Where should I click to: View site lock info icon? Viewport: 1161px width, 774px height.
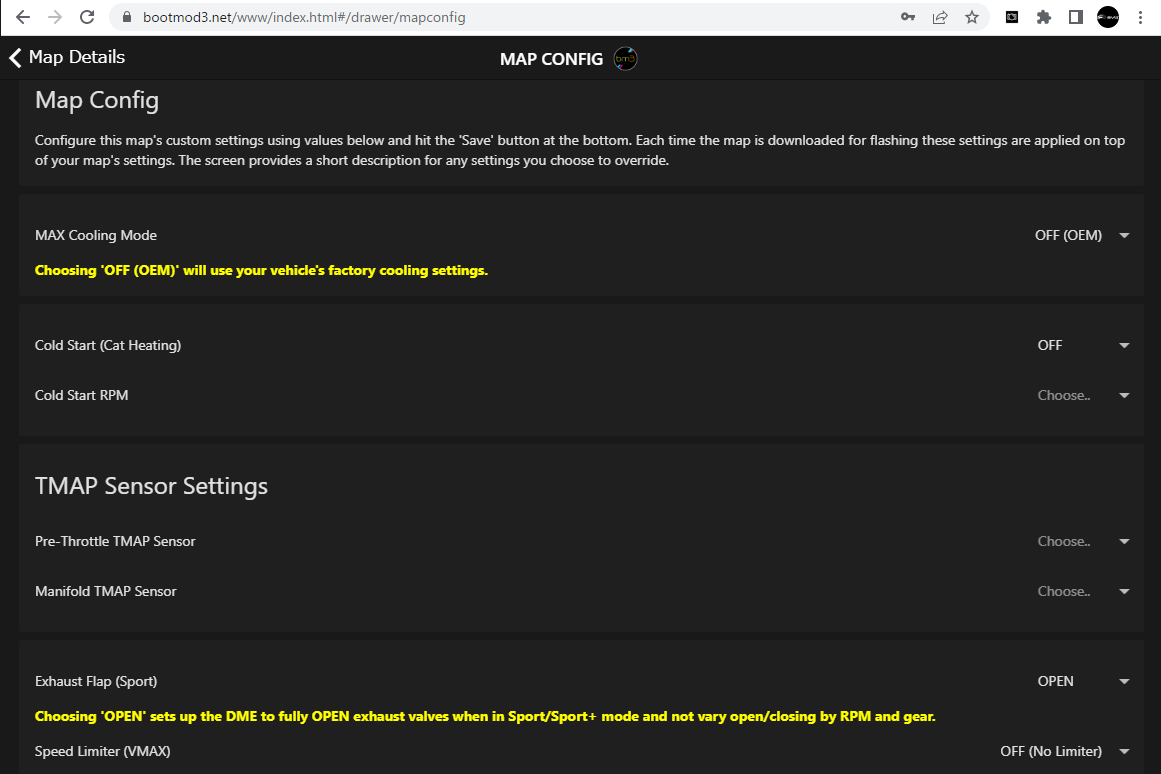(x=127, y=17)
